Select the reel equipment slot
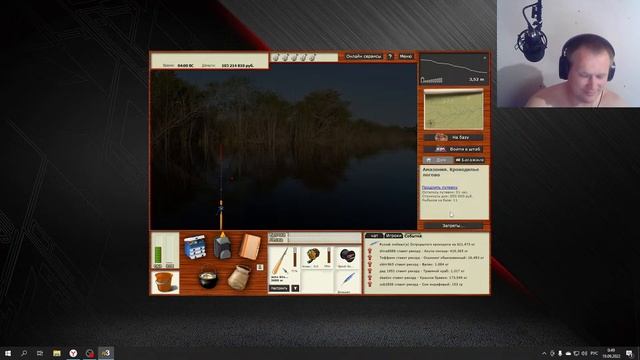The width and height of the screenshot is (640, 360). (313, 256)
